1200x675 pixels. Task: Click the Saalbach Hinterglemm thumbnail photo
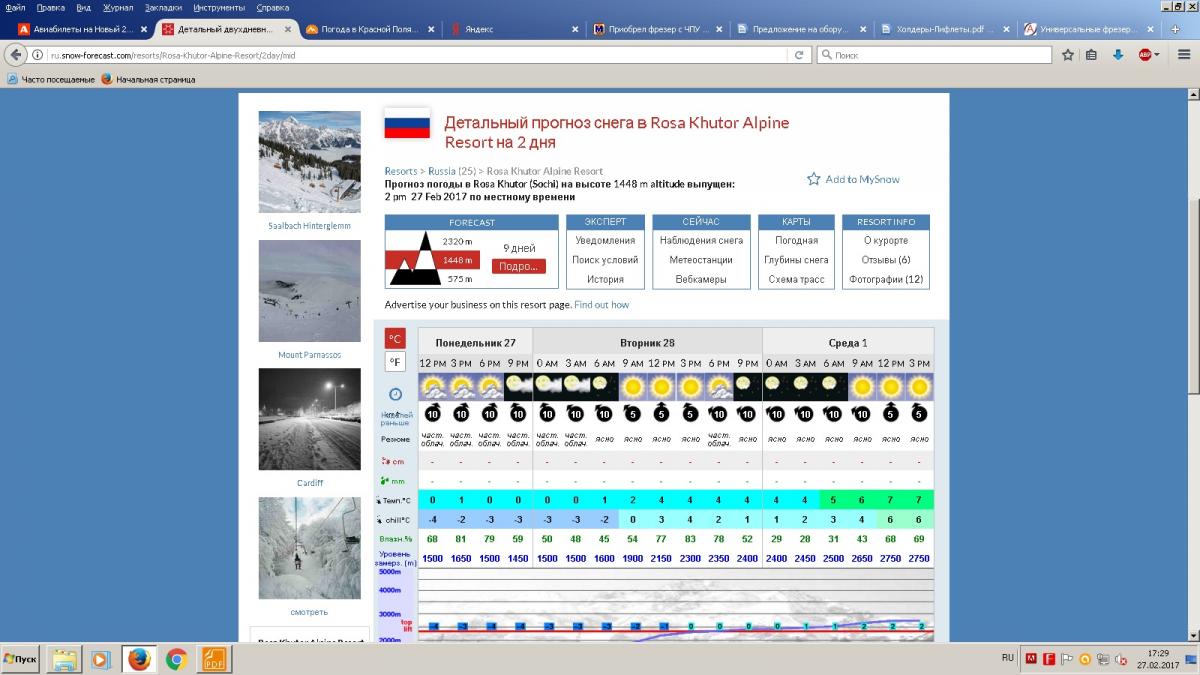tap(309, 161)
